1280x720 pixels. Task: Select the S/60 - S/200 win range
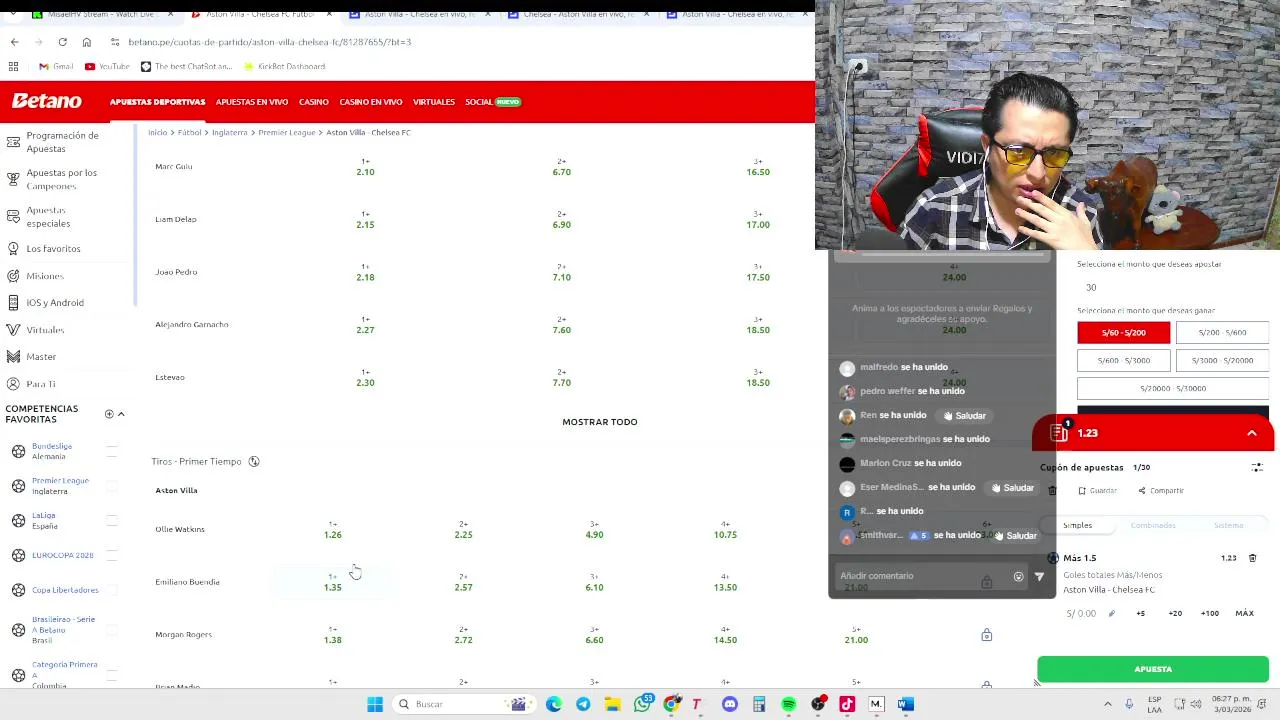[1123, 332]
